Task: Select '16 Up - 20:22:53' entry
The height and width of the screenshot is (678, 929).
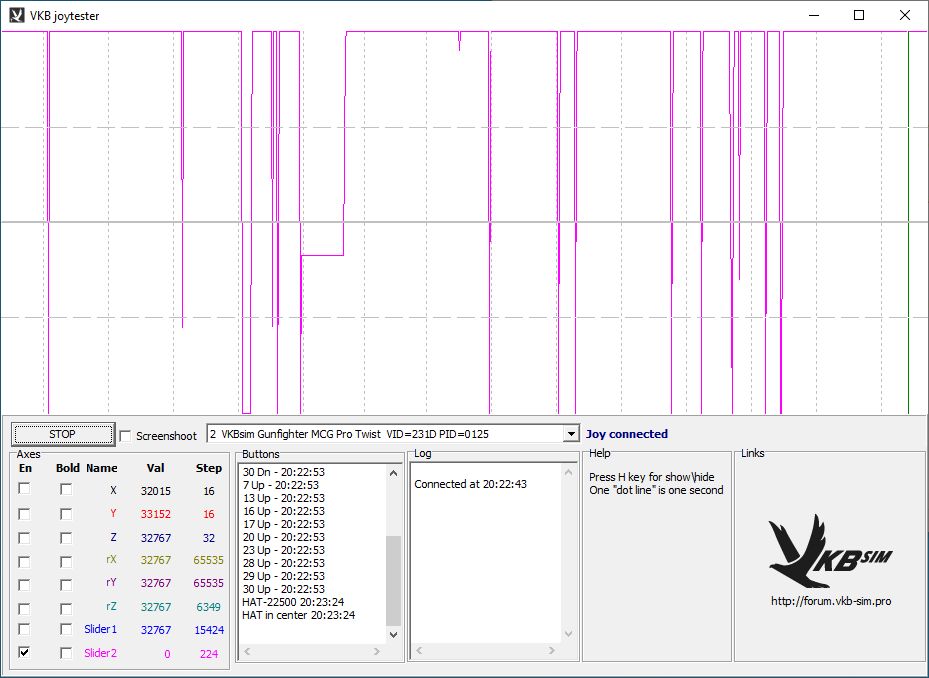Action: [x=284, y=511]
